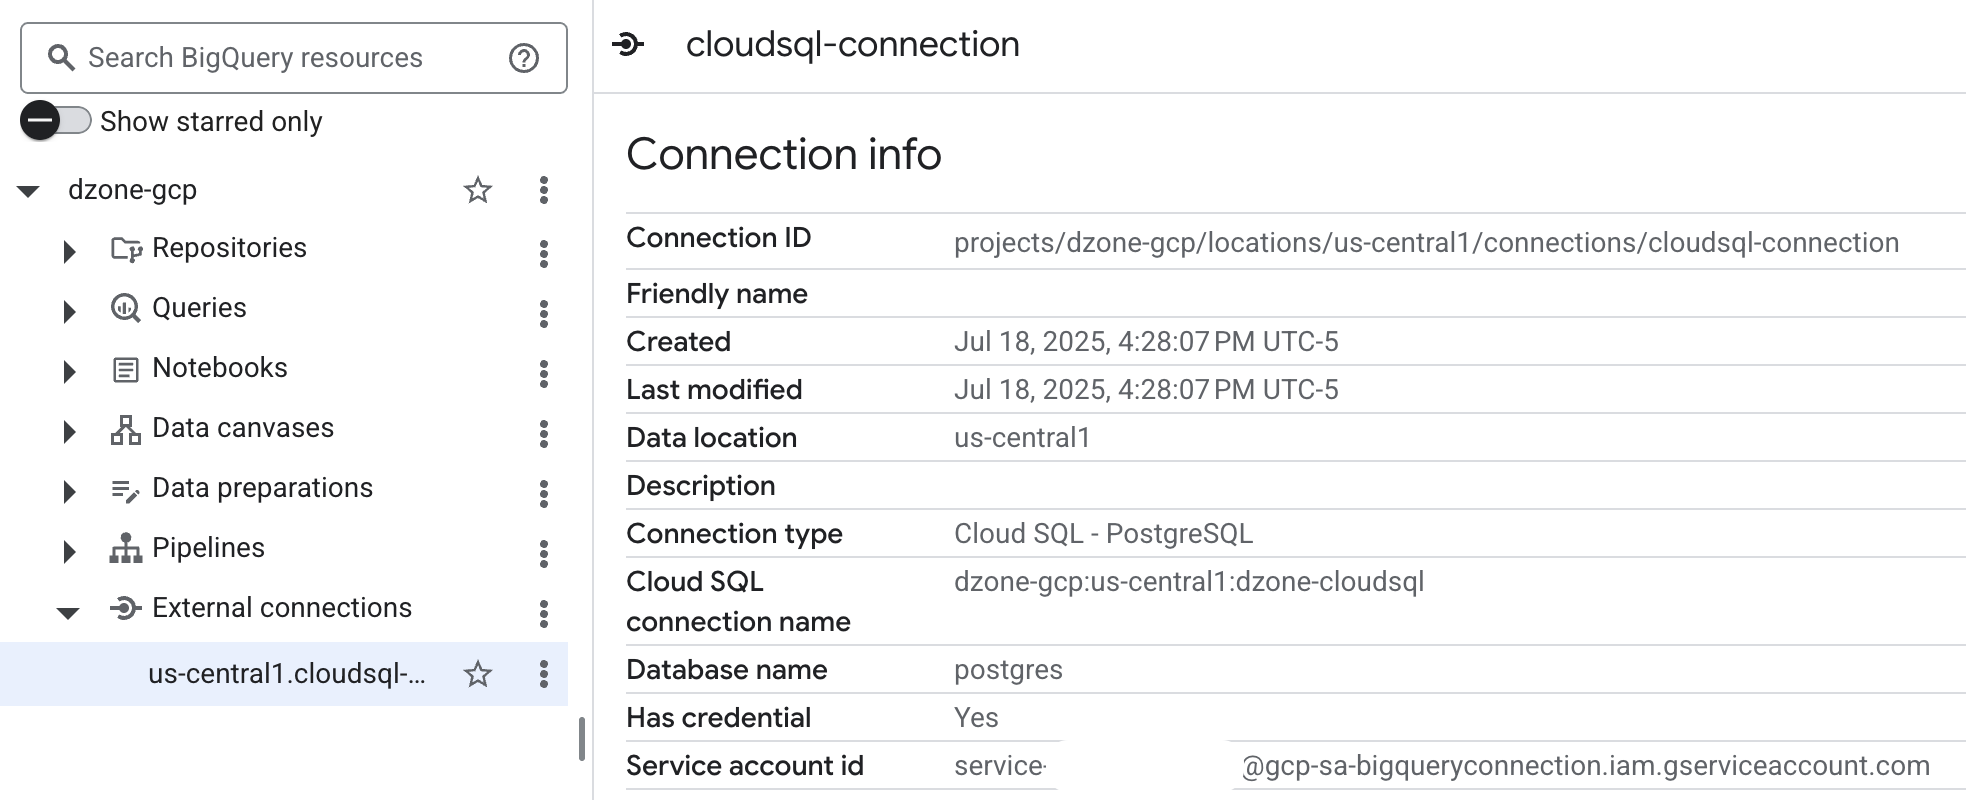The width and height of the screenshot is (1966, 800).
Task: Open the Queries tree item
Action: tap(199, 308)
